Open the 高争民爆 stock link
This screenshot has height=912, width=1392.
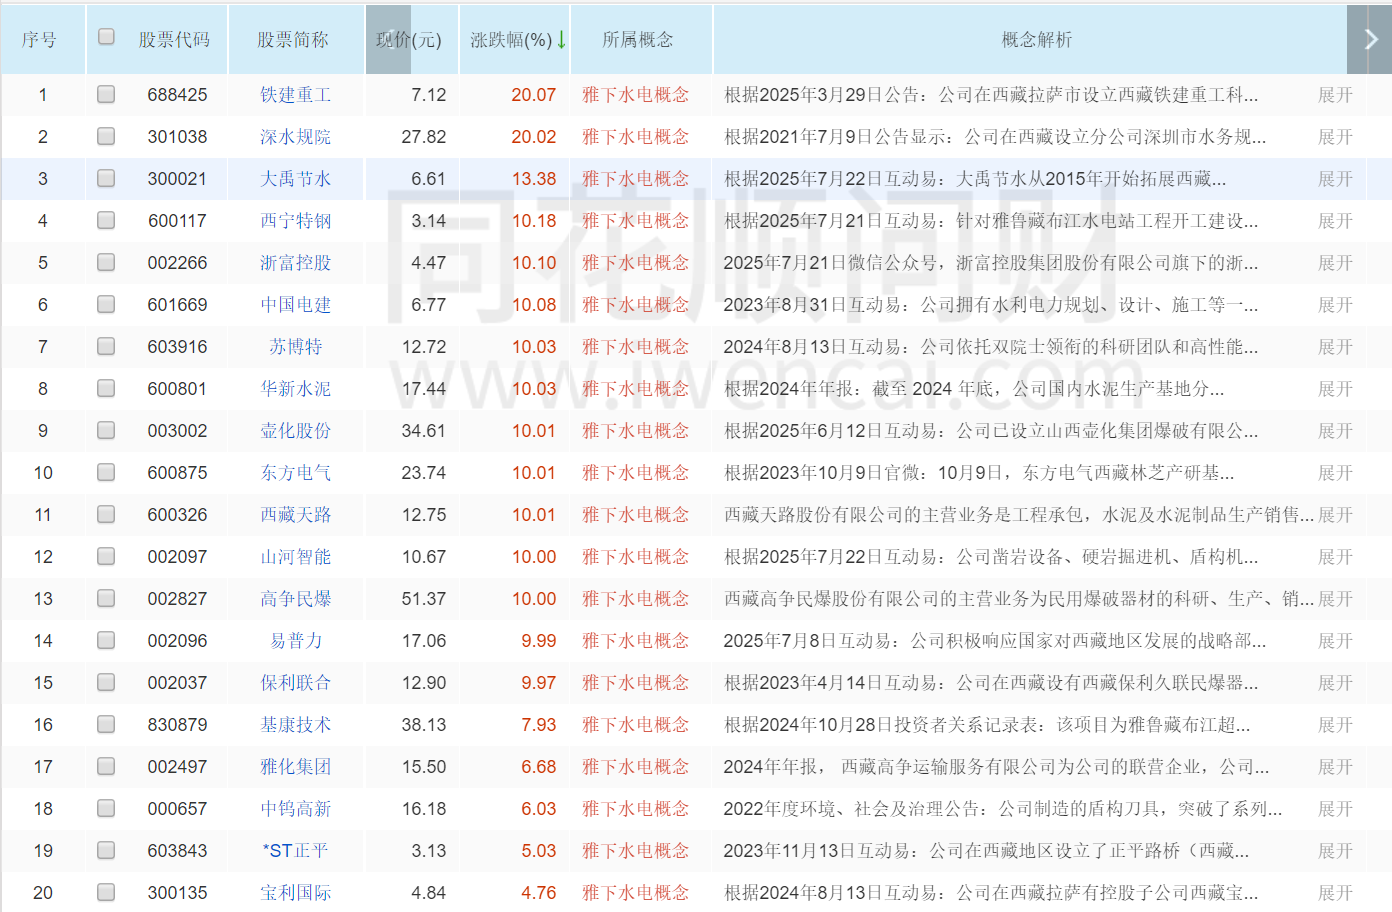coord(295,599)
